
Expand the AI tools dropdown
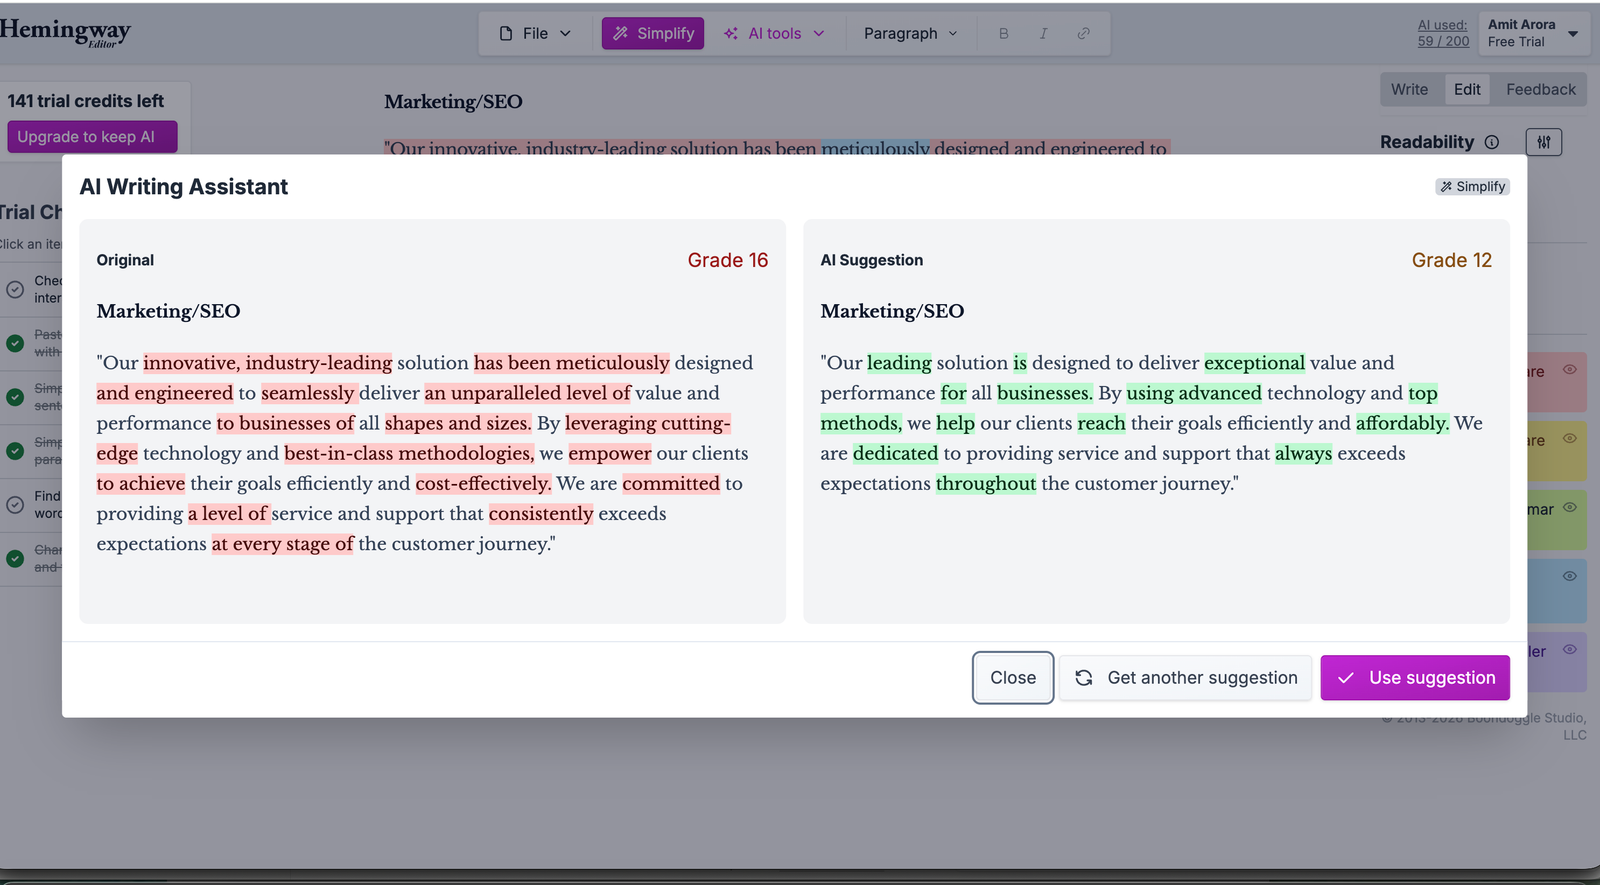tap(774, 33)
